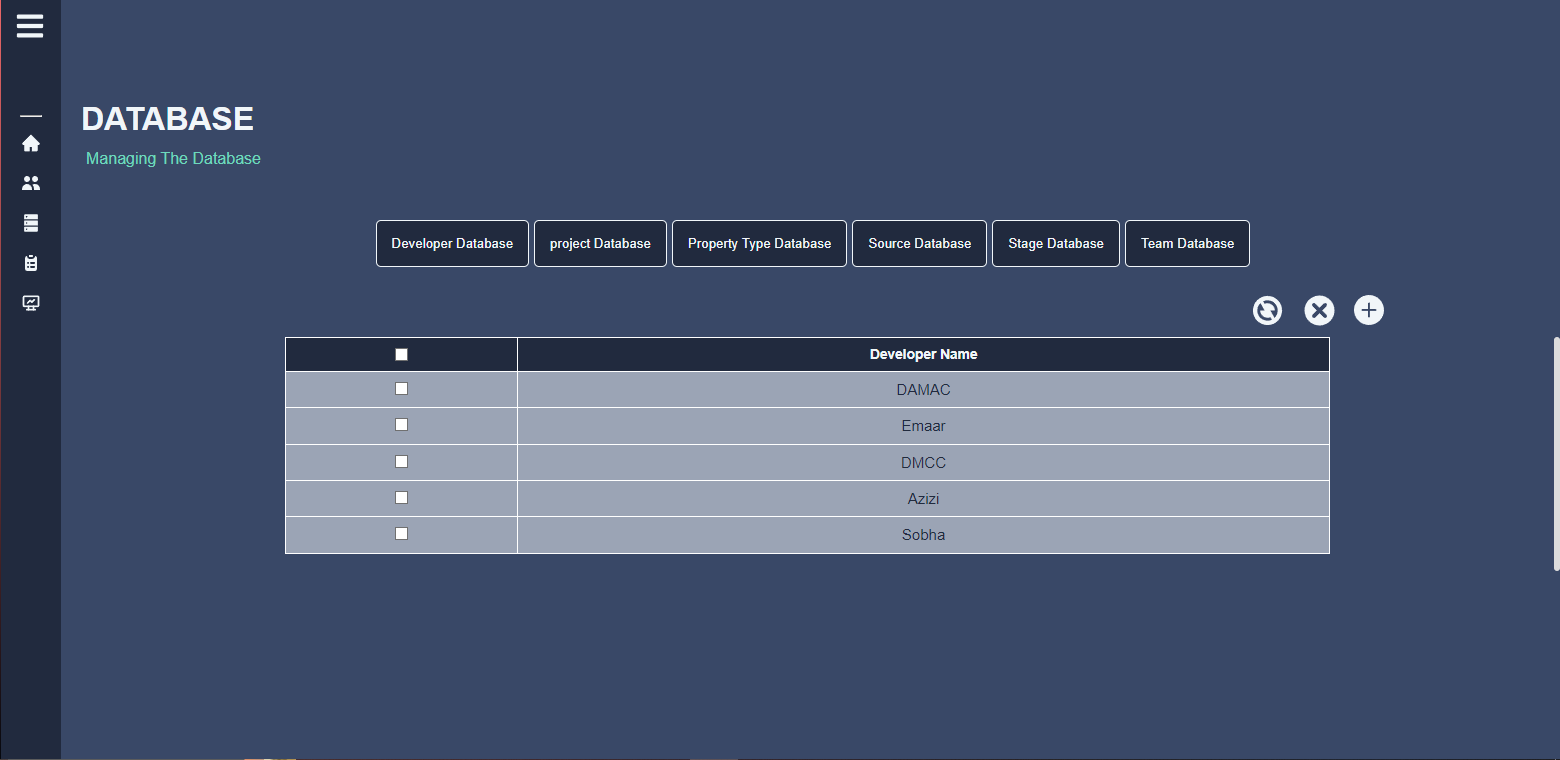Select Property Type Database button

click(x=759, y=244)
